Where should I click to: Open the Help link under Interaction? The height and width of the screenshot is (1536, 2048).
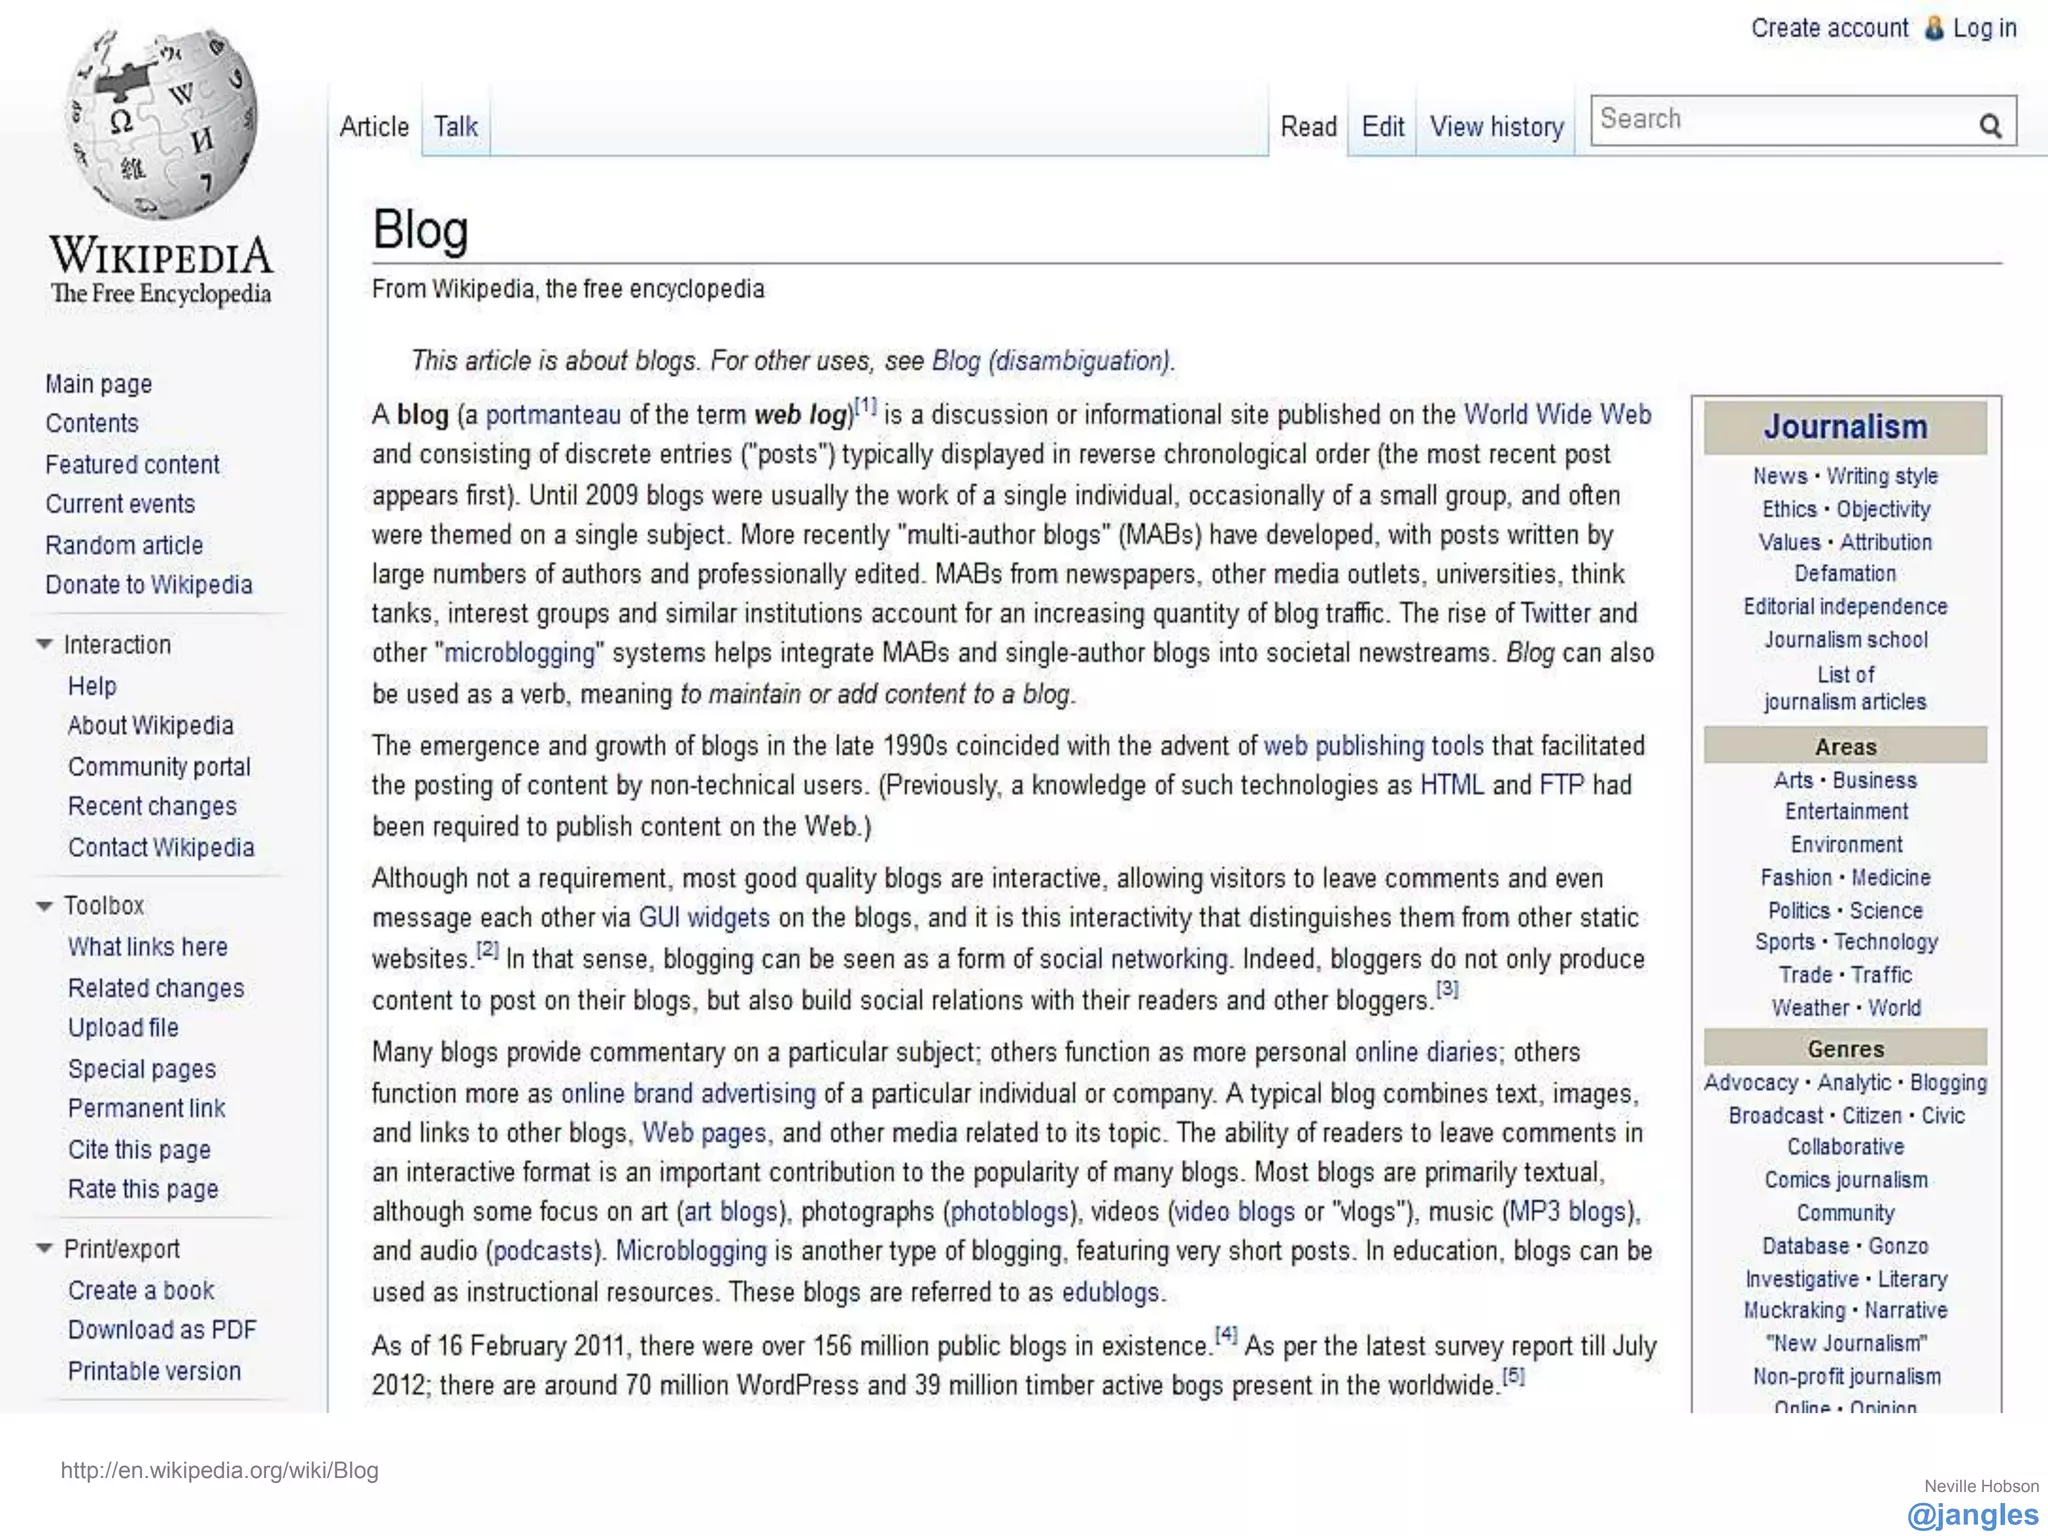(x=92, y=686)
